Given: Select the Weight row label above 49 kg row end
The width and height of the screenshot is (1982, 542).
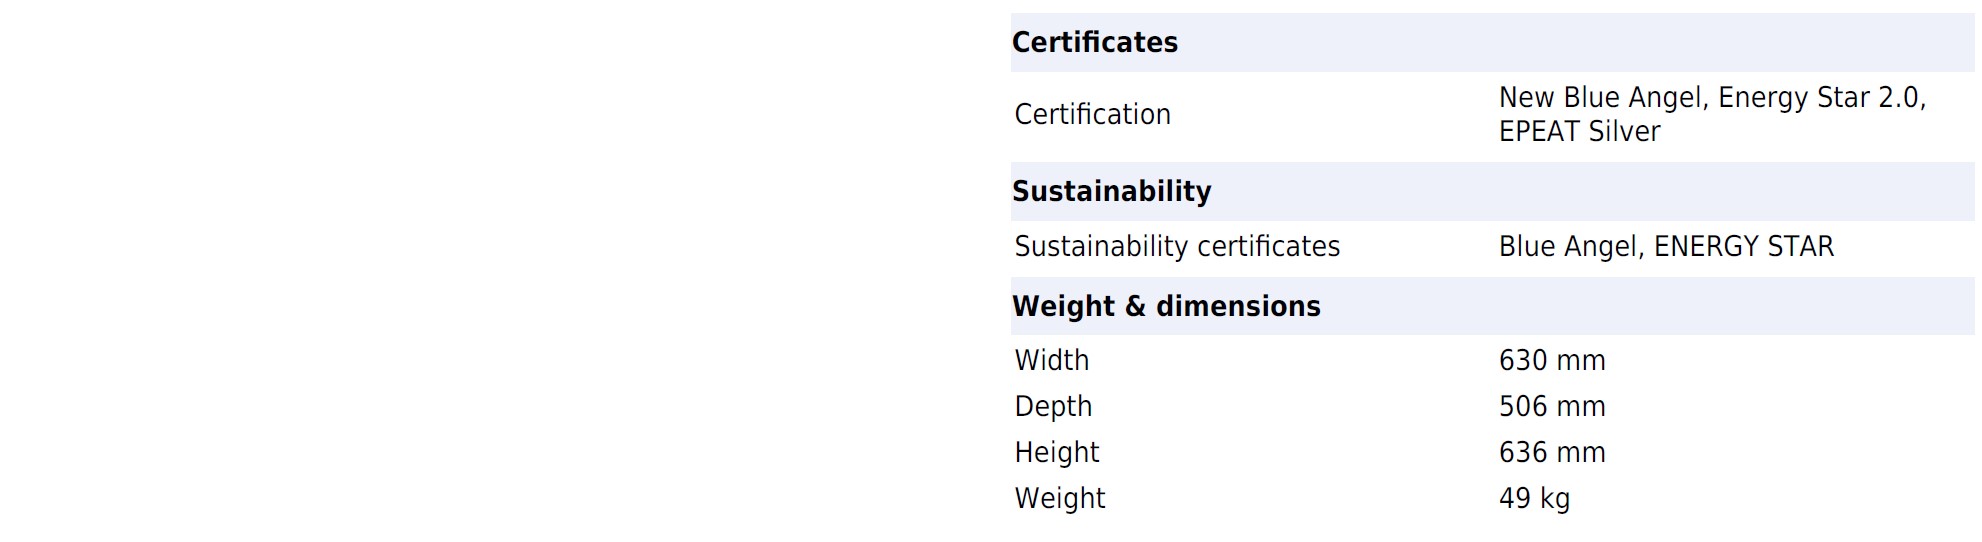Looking at the screenshot, I should [x=1059, y=498].
